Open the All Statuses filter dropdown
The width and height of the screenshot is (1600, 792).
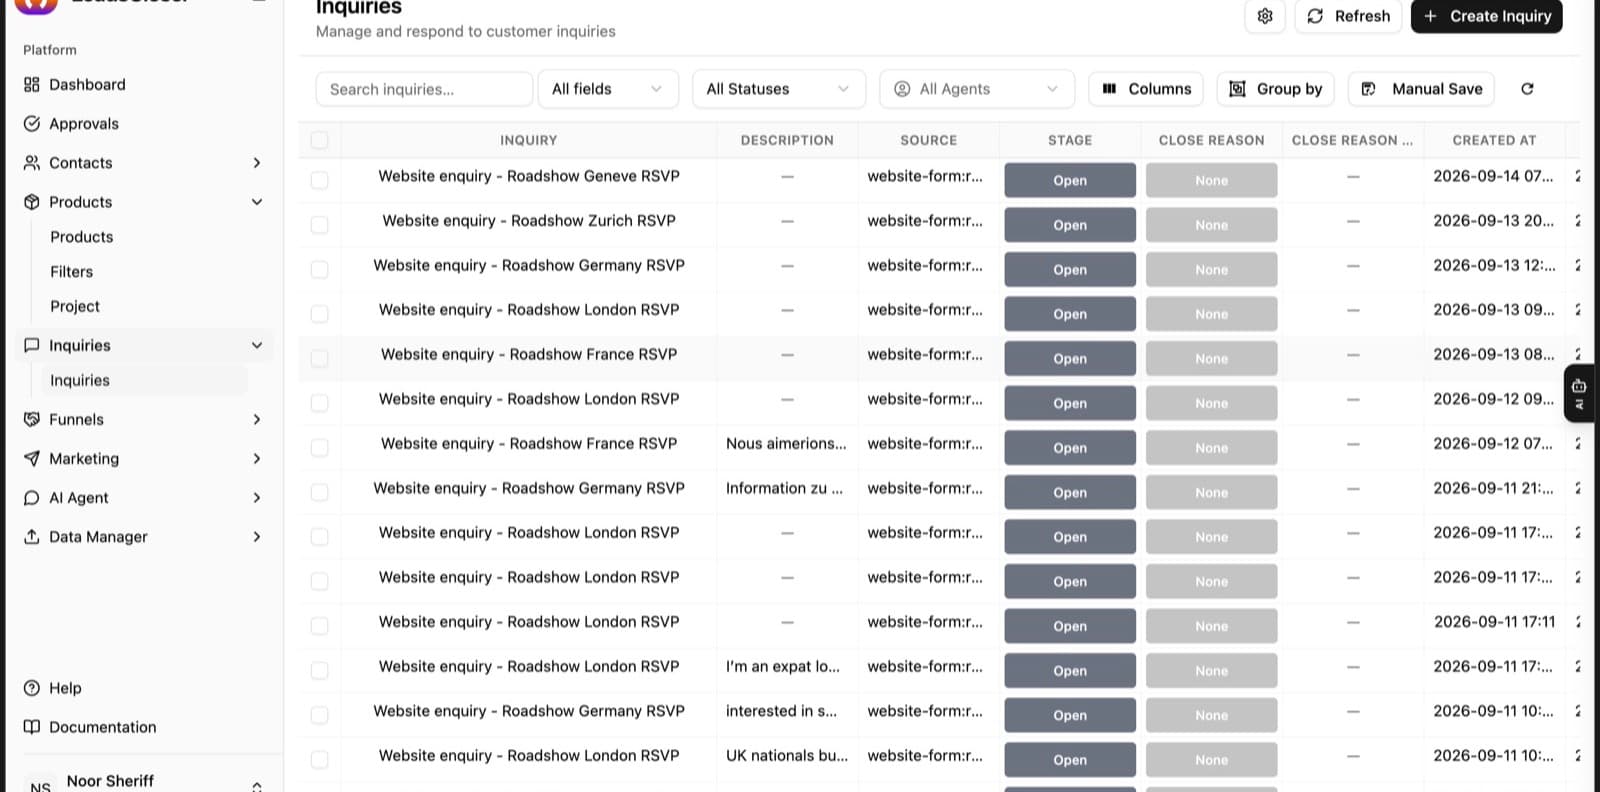point(779,89)
